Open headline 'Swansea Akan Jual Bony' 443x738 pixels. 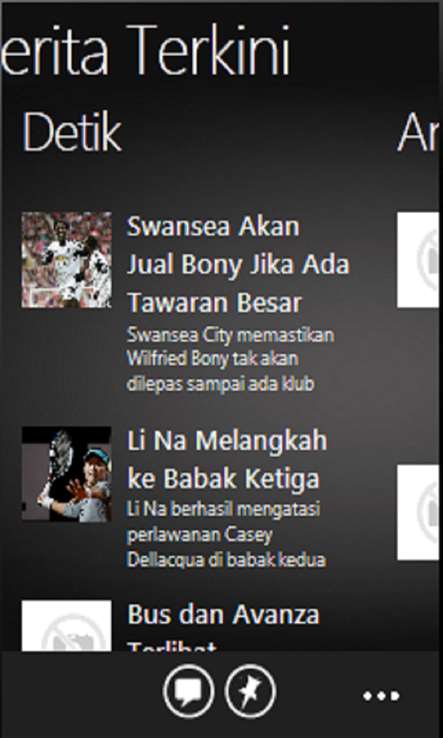click(238, 265)
